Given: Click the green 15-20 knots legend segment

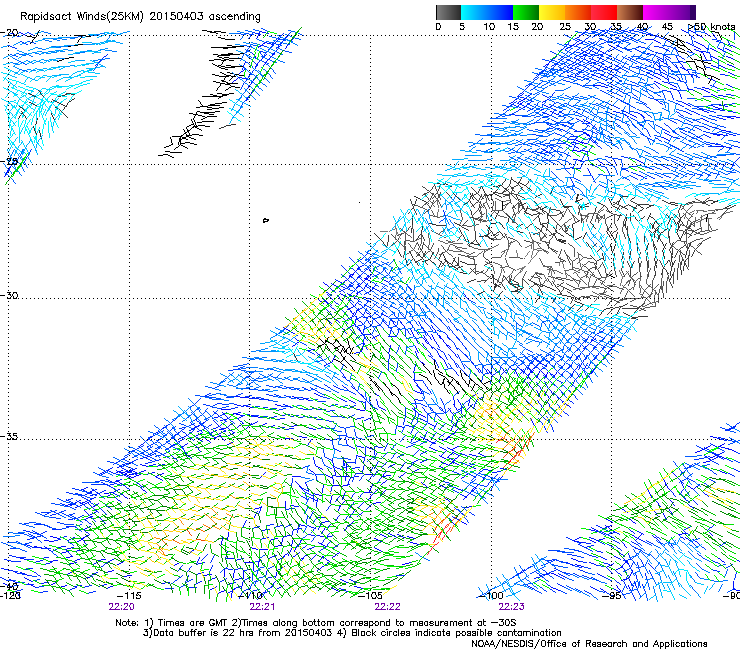Looking at the screenshot, I should [x=526, y=12].
